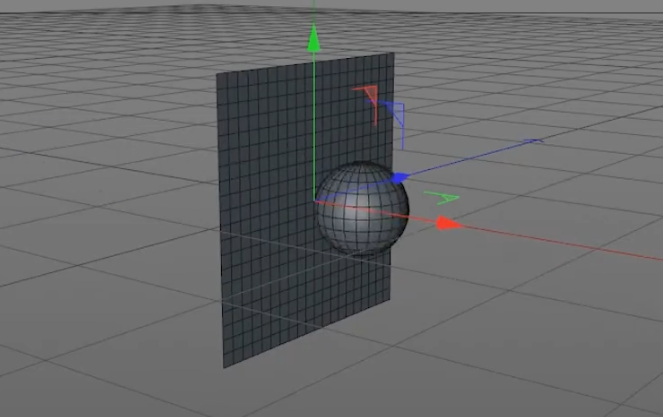The width and height of the screenshot is (663, 417).
Task: Click the green Y-axis line shaft
Action: pos(314,120)
